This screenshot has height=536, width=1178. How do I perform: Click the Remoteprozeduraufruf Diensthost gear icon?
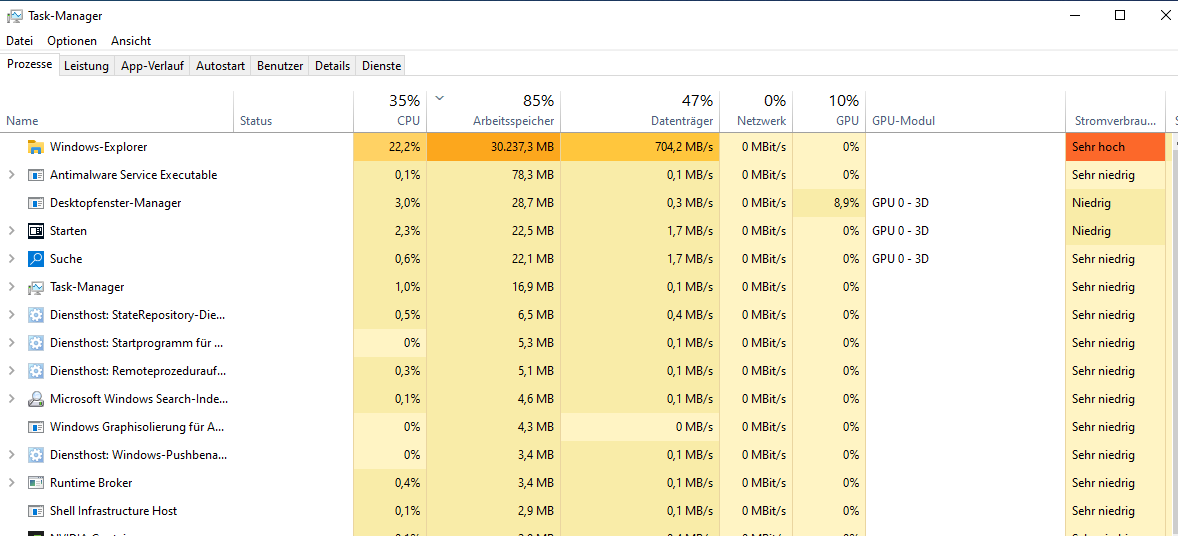point(35,371)
